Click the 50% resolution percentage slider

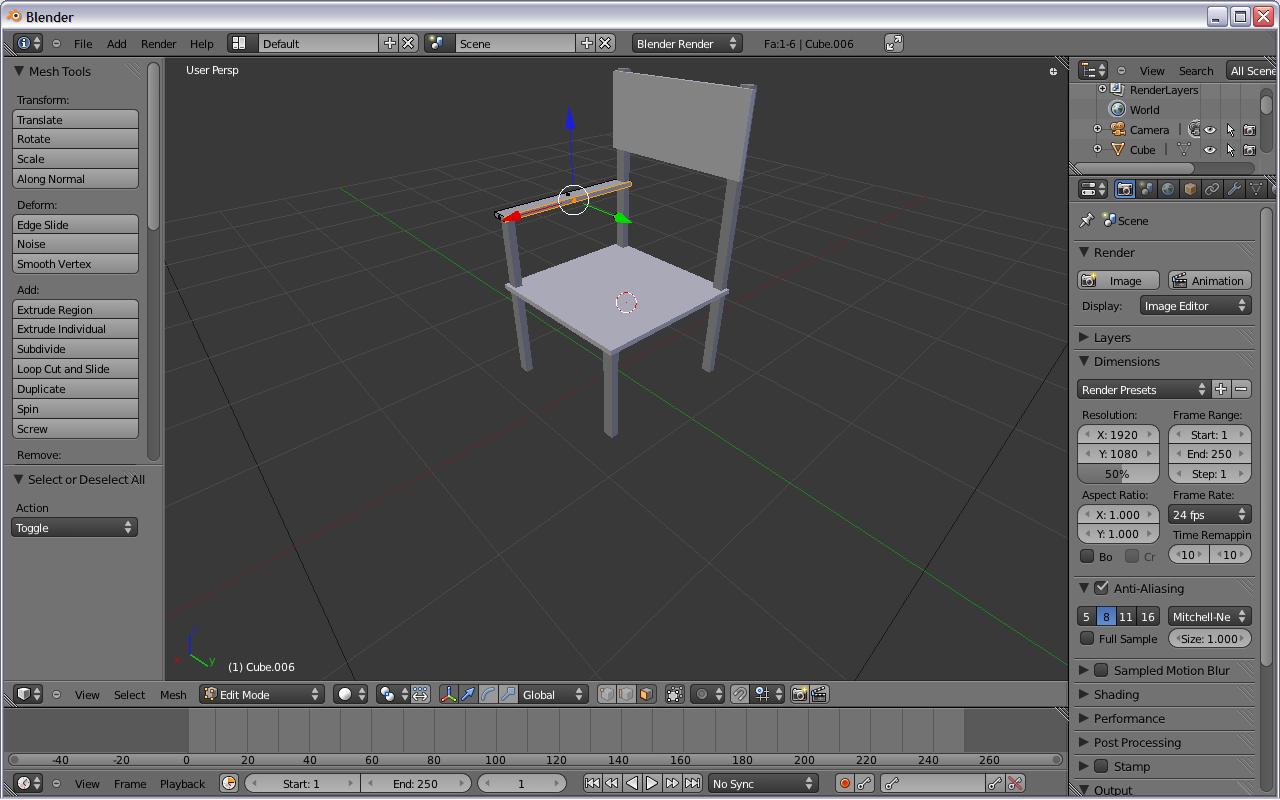click(x=1117, y=474)
